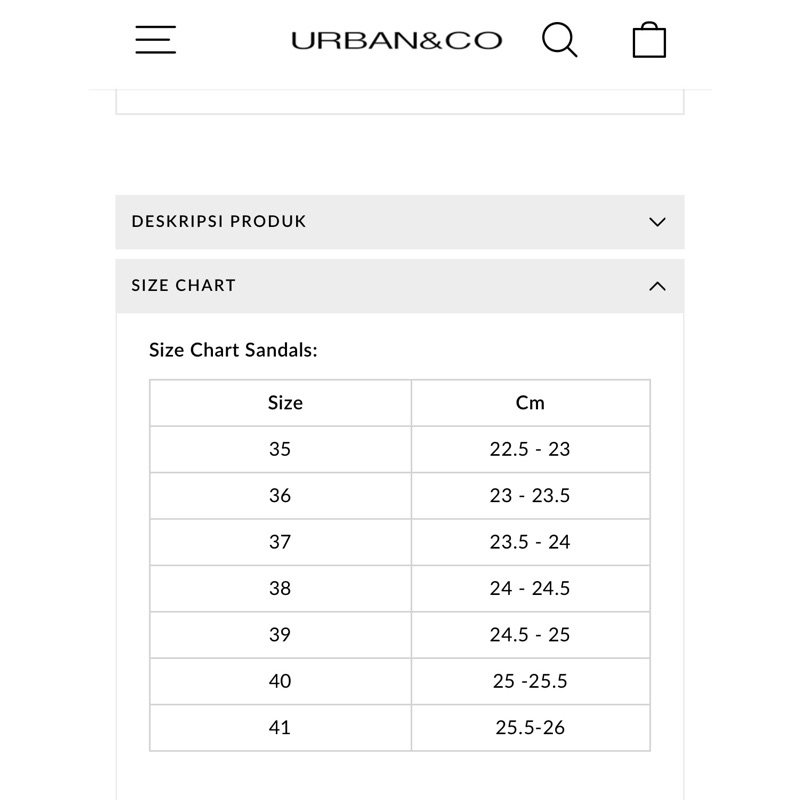Click the 22.5 - 23 measurement cell
Viewport: 800px width, 800px height.
point(530,449)
